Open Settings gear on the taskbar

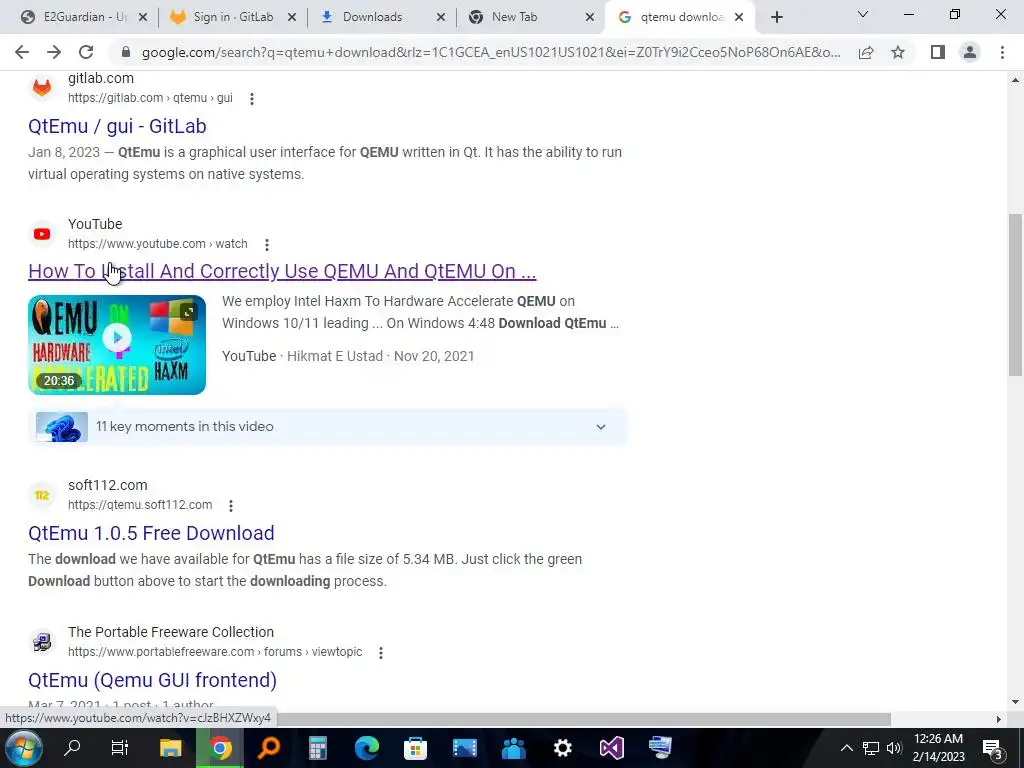coord(562,748)
